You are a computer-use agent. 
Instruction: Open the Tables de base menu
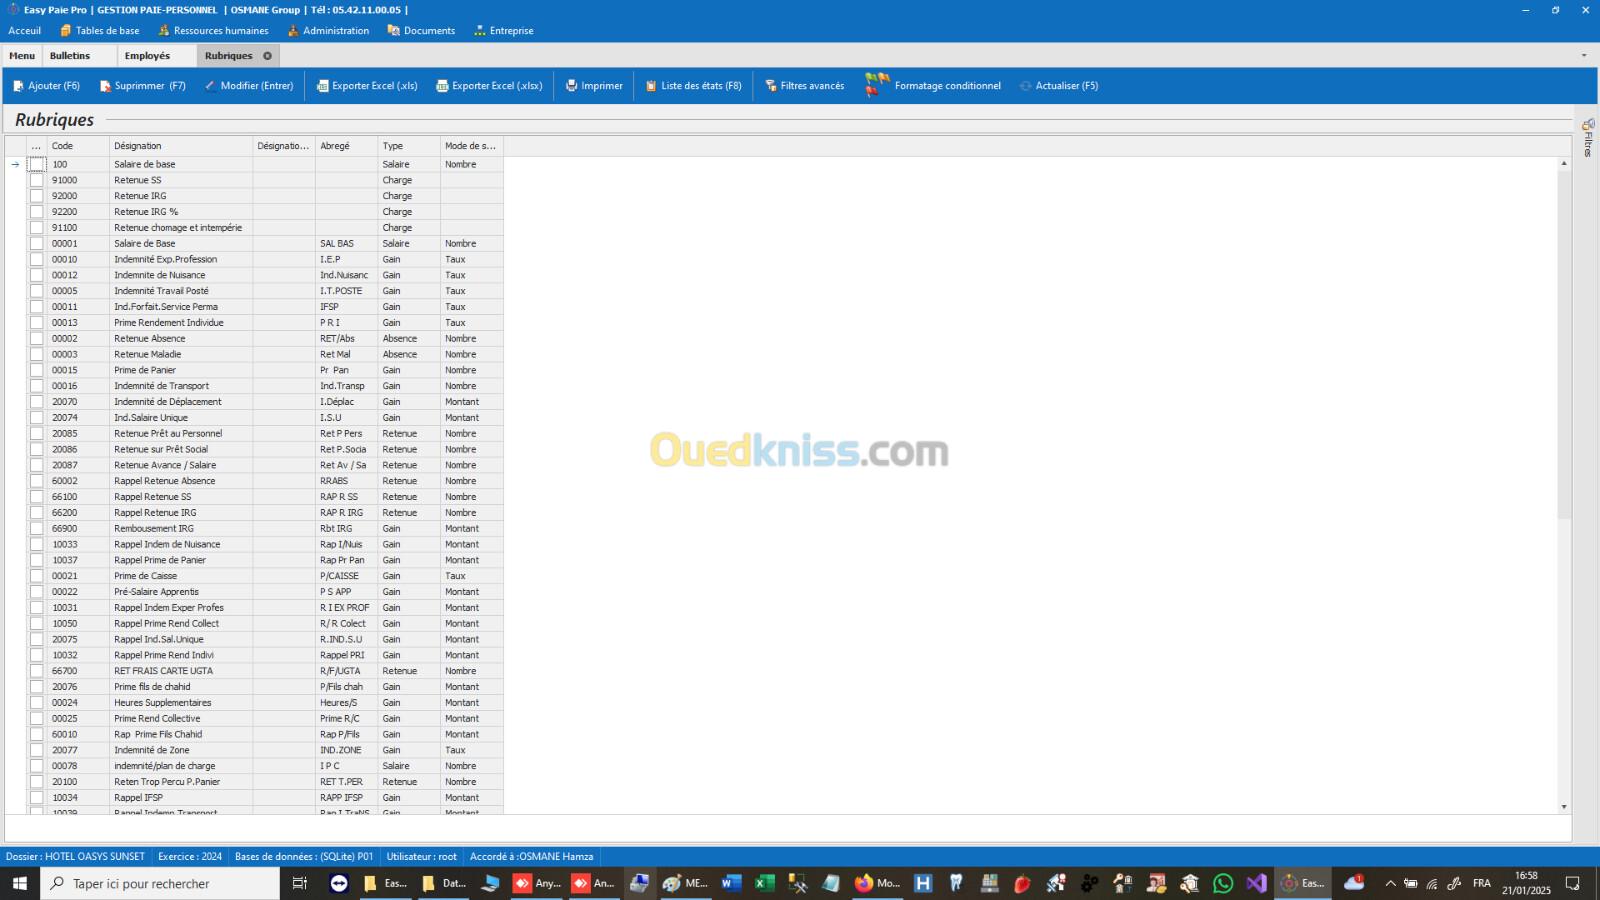[x=100, y=31]
